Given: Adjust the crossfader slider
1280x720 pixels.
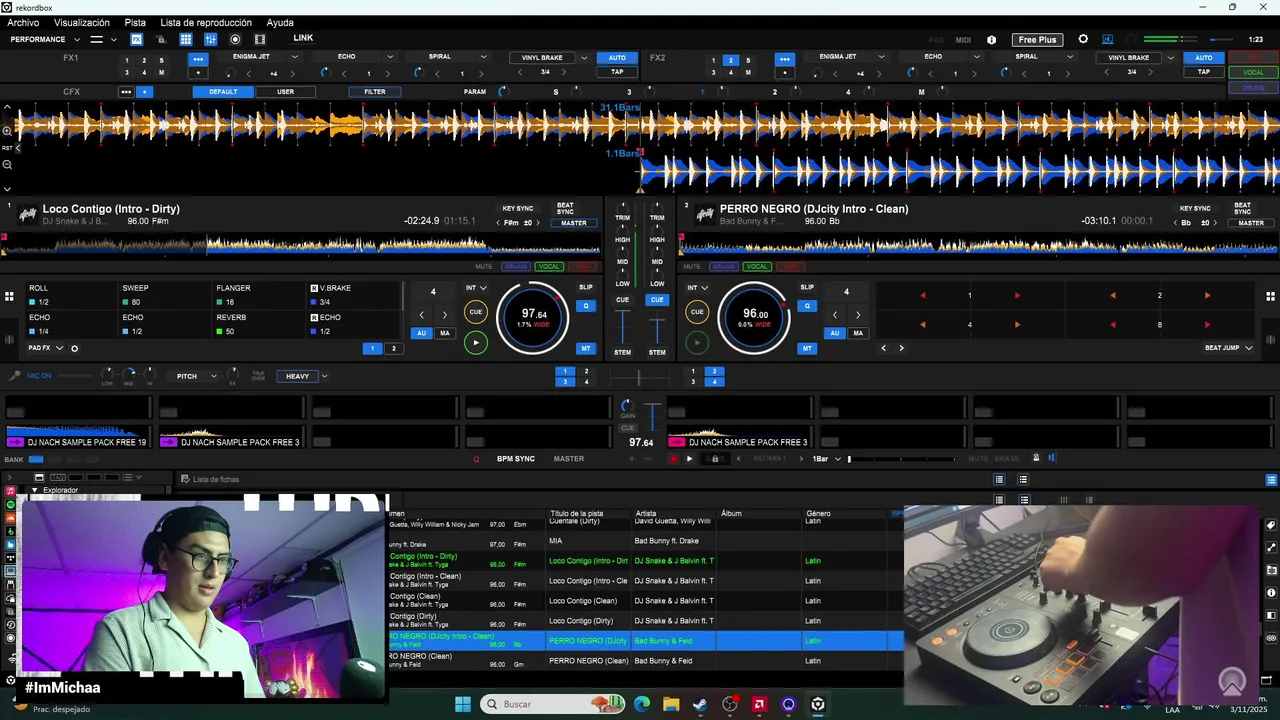Looking at the screenshot, I should (x=640, y=378).
